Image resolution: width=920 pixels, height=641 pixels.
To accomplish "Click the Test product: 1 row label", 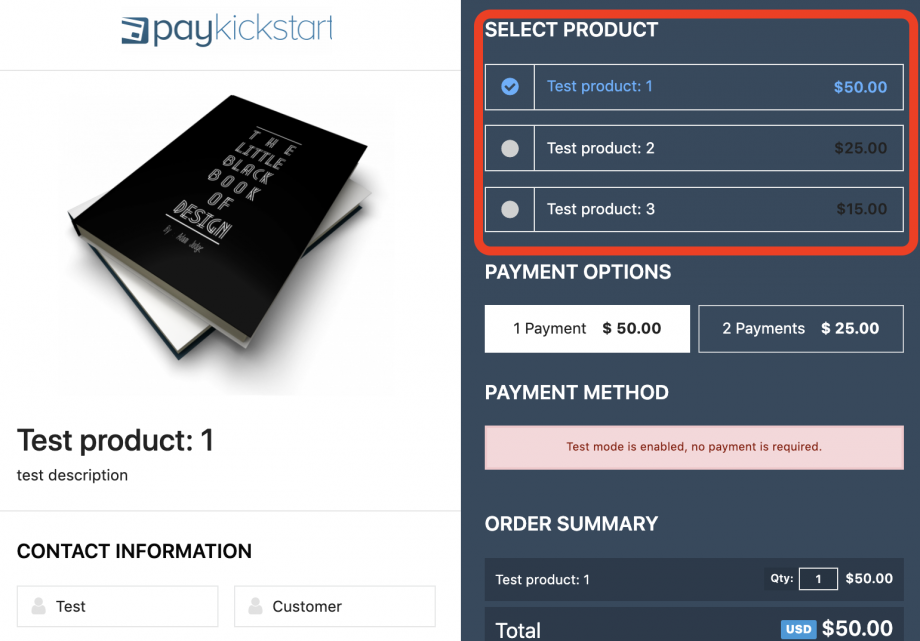I will tap(600, 86).
